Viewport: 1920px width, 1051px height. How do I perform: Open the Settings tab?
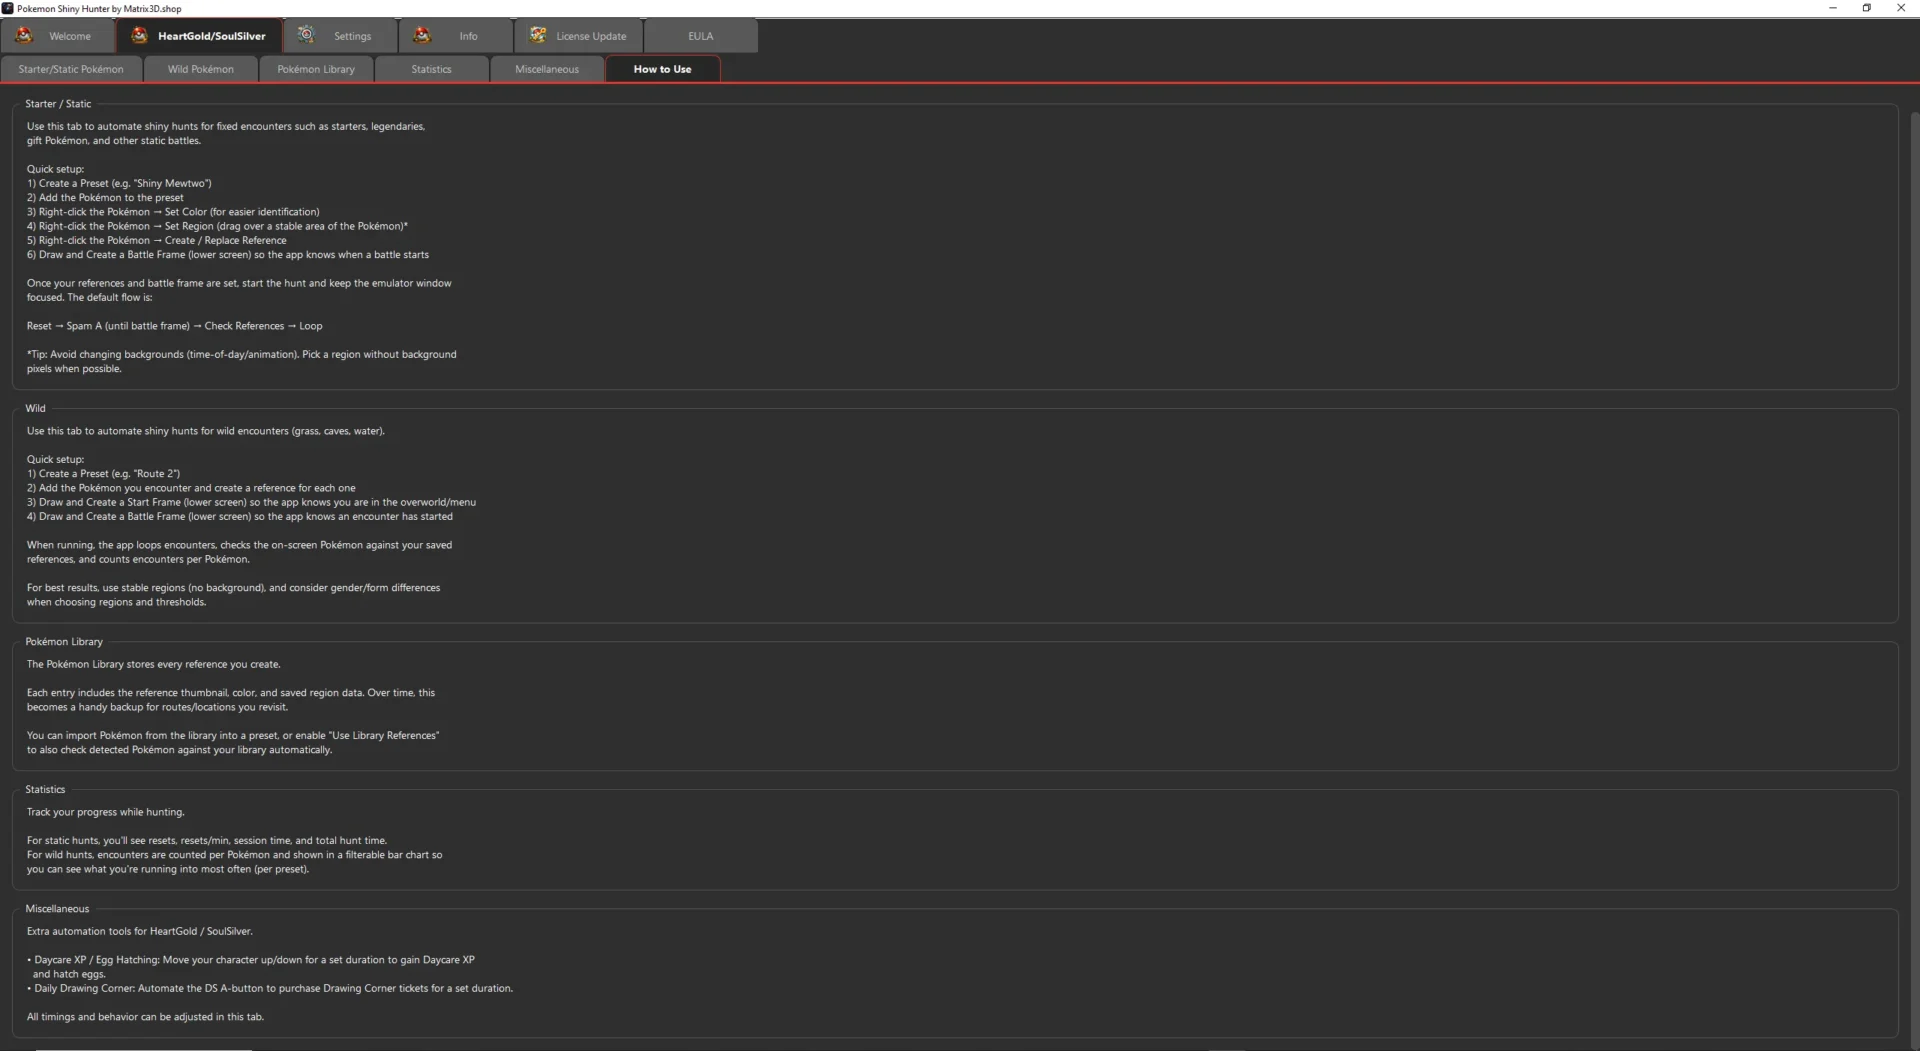[340, 36]
